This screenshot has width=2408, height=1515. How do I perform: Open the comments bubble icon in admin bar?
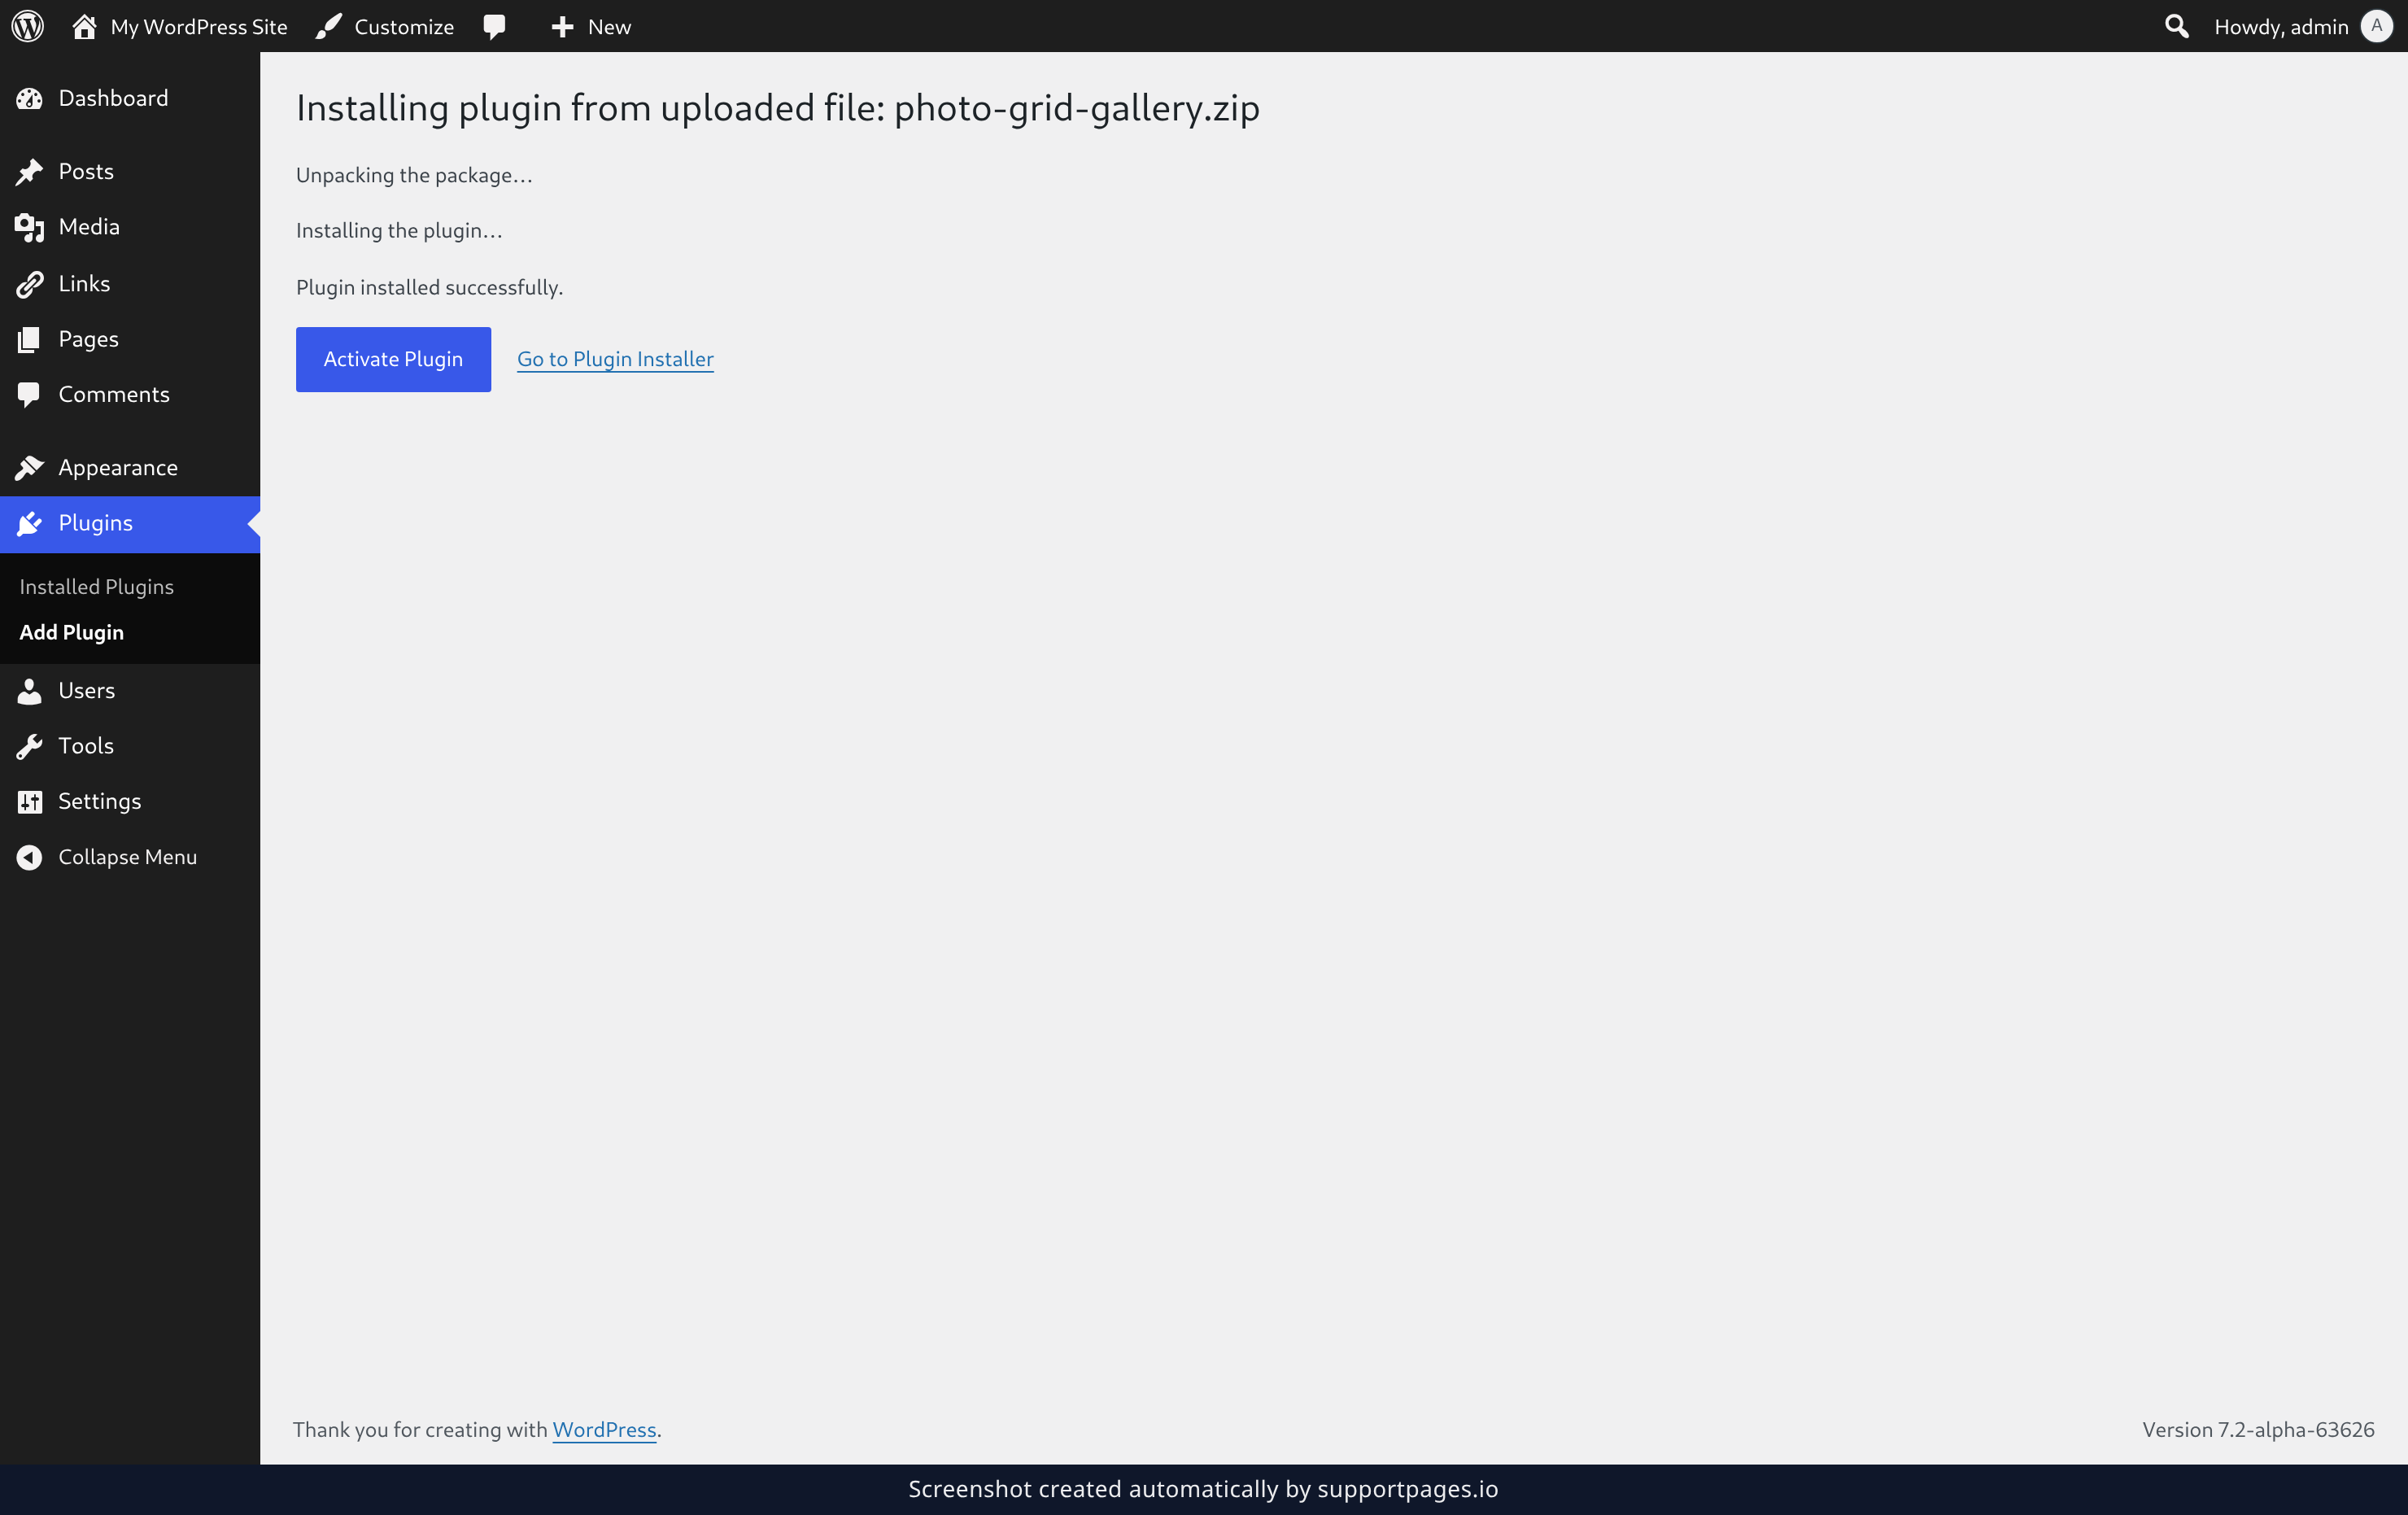pos(495,27)
